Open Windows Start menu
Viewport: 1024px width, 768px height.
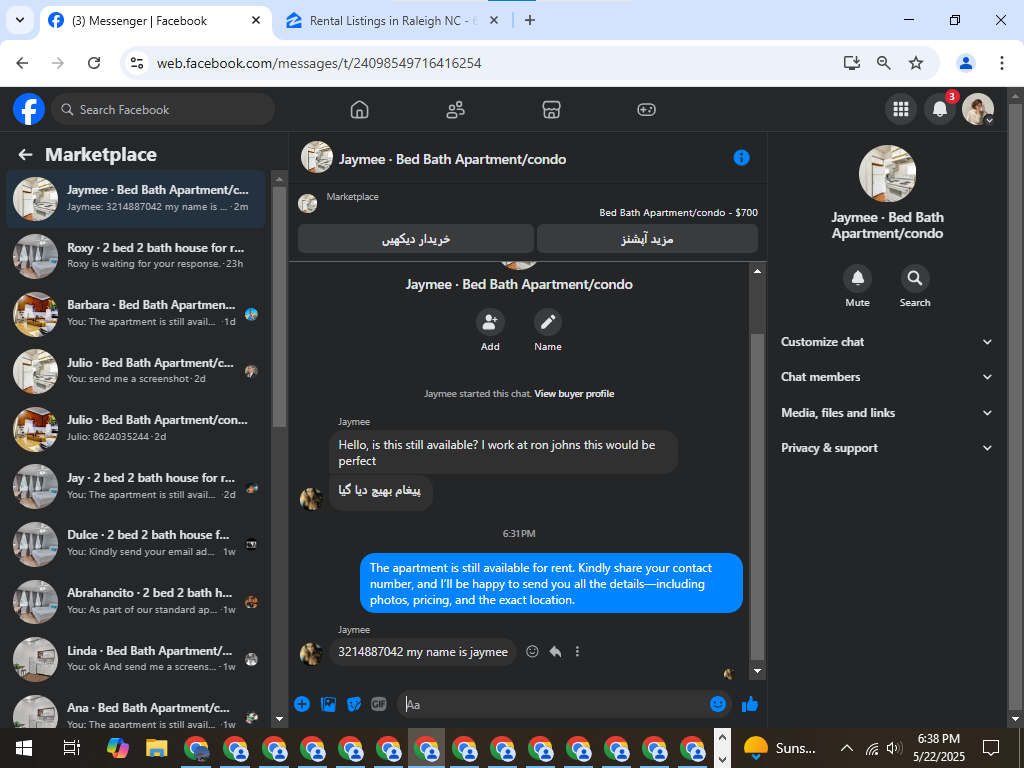click(24, 748)
